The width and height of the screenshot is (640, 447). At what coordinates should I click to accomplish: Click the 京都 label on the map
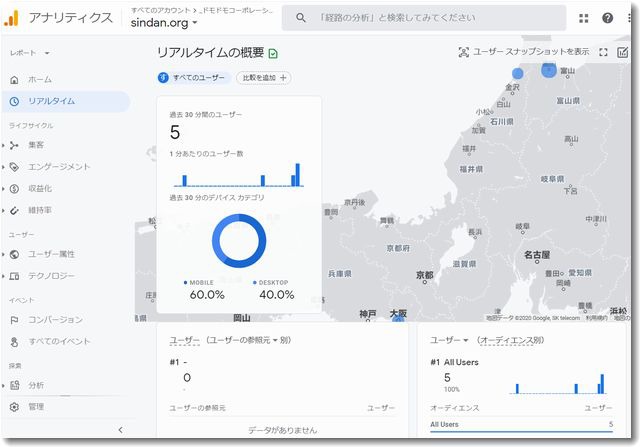424,275
